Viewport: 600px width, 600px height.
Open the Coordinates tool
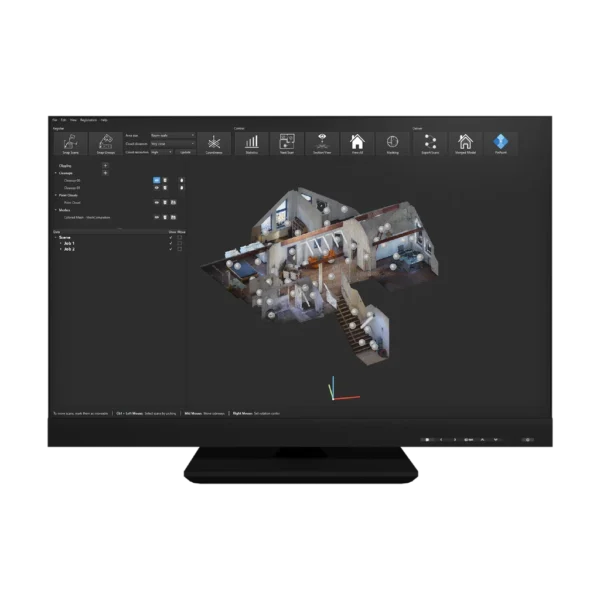[x=214, y=143]
